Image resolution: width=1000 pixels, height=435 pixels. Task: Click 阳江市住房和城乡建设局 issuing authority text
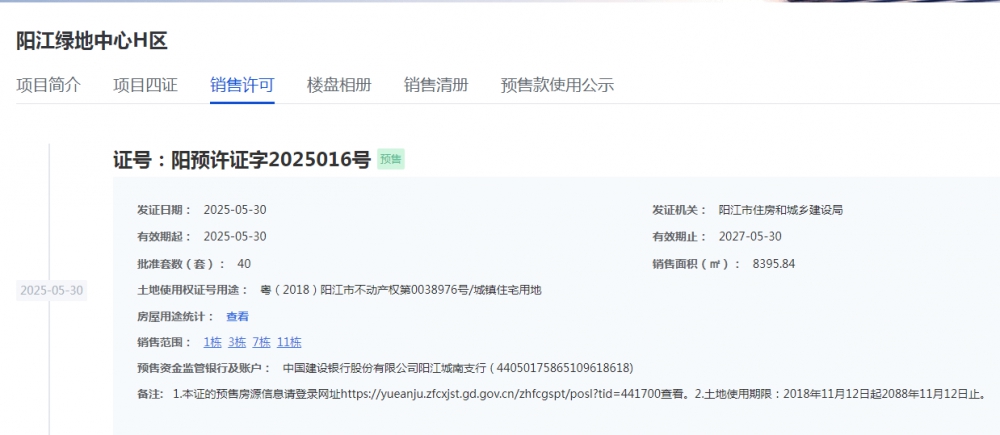click(x=781, y=210)
